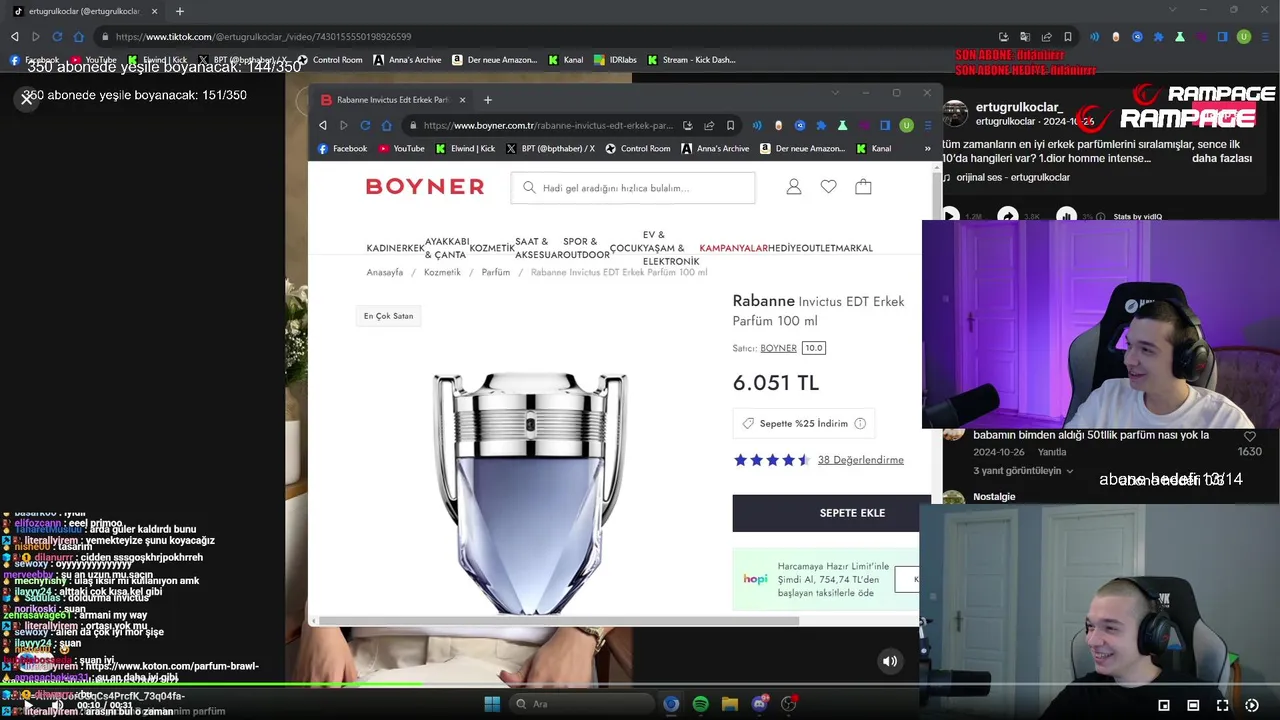Go to home page in Boyner window
Image resolution: width=1280 pixels, height=720 pixels.
[387, 125]
